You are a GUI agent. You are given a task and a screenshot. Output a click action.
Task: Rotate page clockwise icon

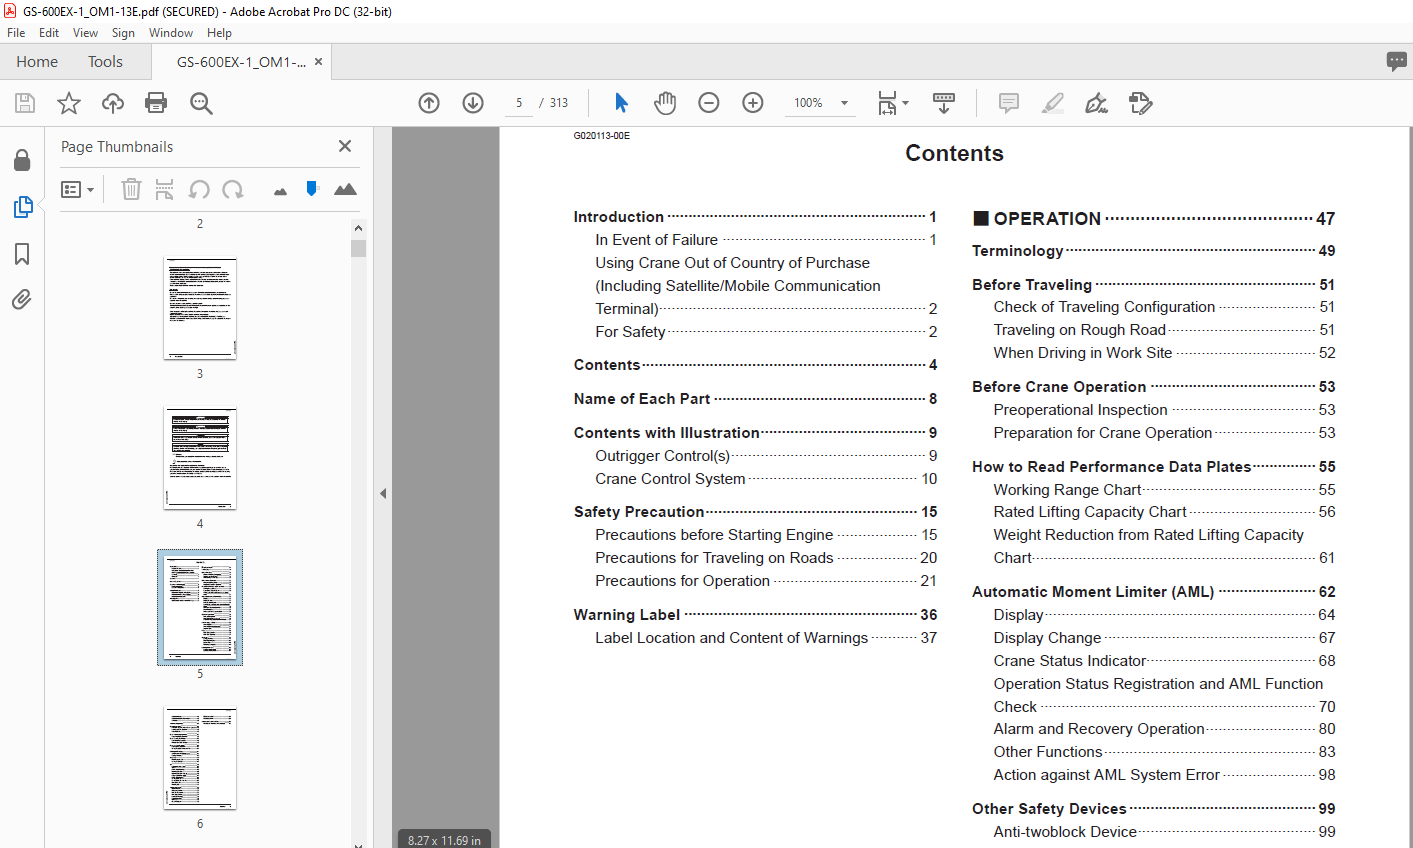coord(233,189)
